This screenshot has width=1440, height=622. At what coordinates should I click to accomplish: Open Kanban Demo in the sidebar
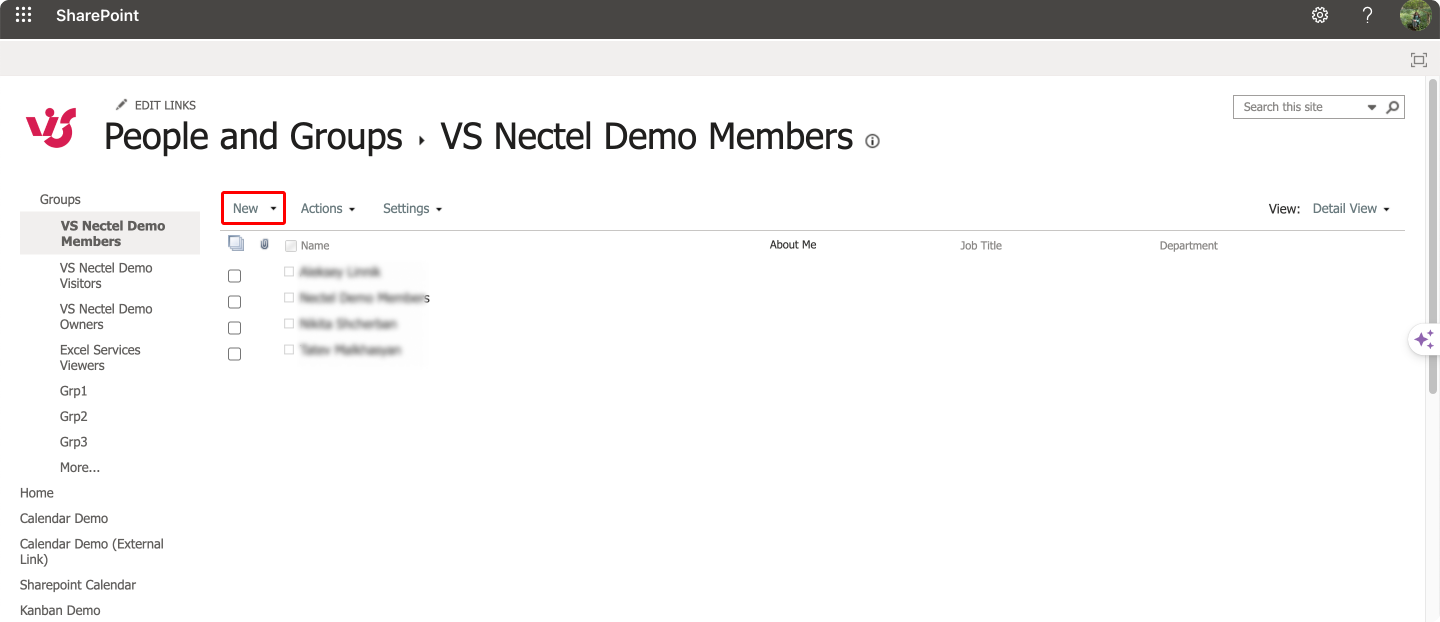pyautogui.click(x=60, y=611)
